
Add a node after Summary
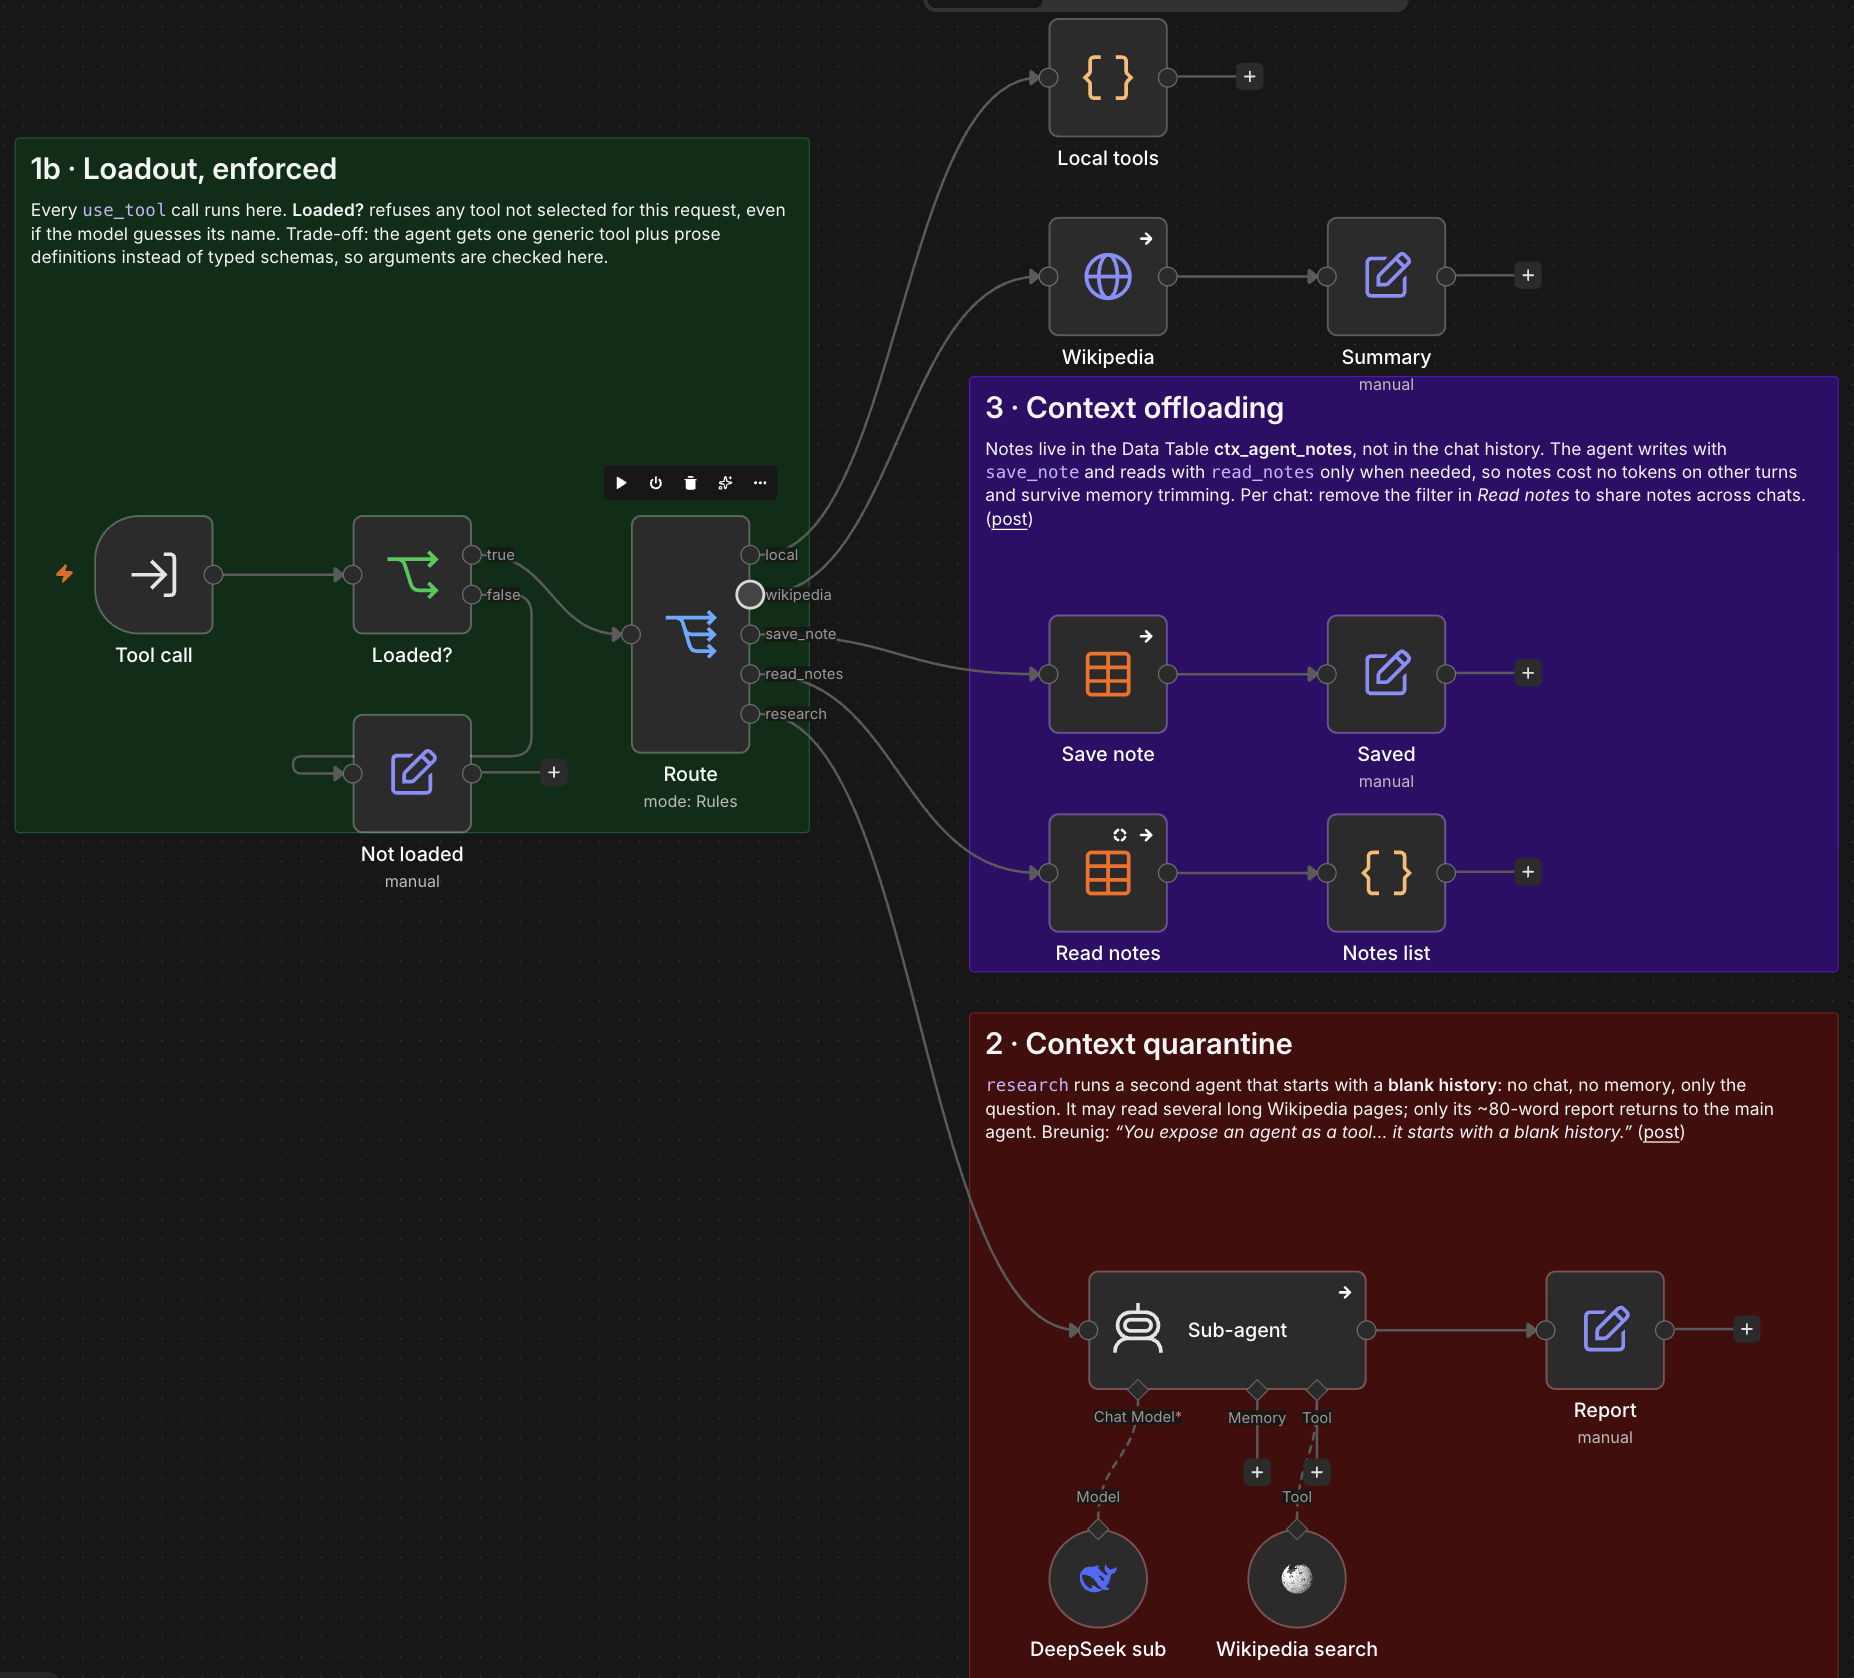(1528, 275)
